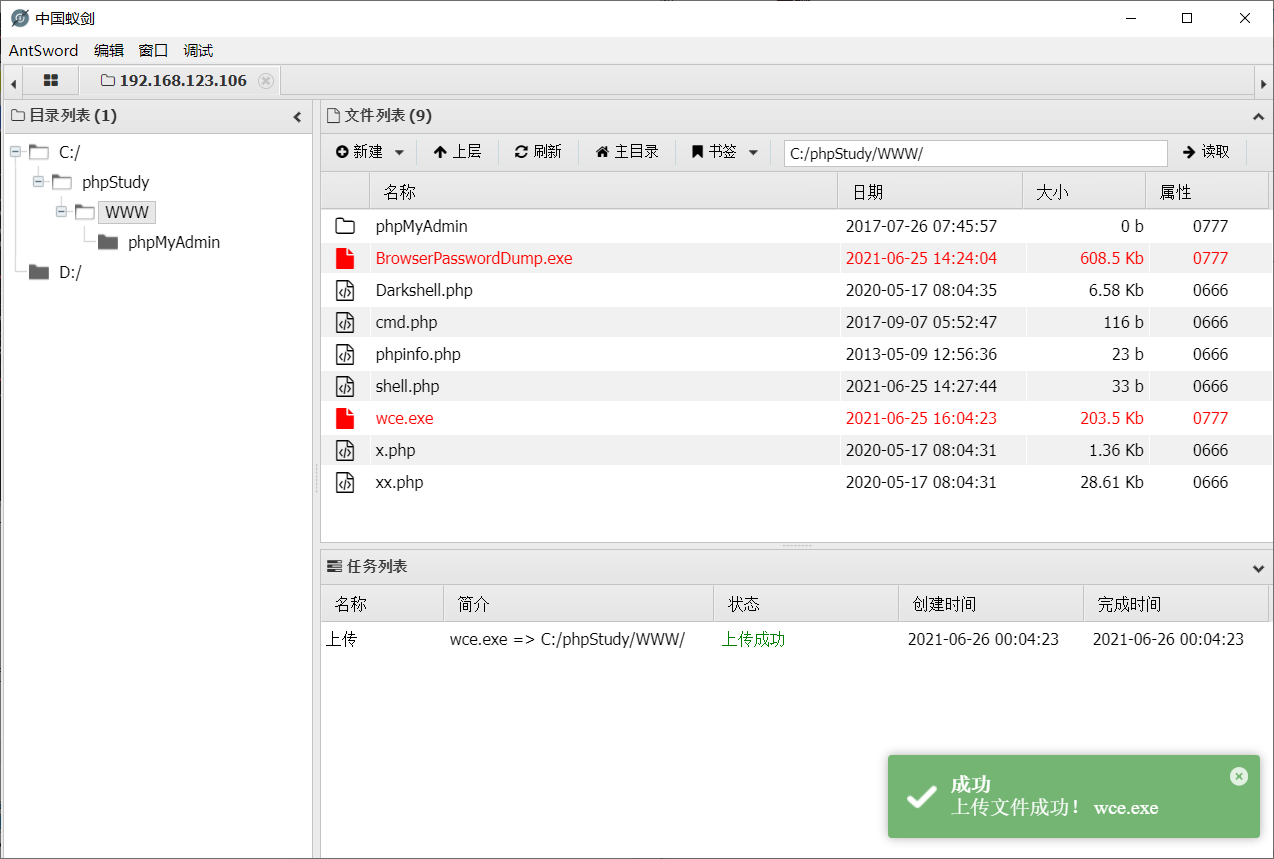Select WWW folder in tree
The width and height of the screenshot is (1274, 859).
point(127,212)
